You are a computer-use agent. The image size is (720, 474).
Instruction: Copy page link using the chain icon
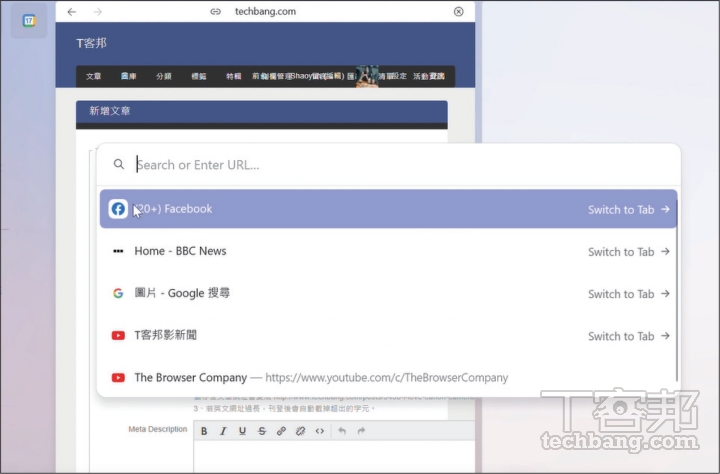pos(215,11)
